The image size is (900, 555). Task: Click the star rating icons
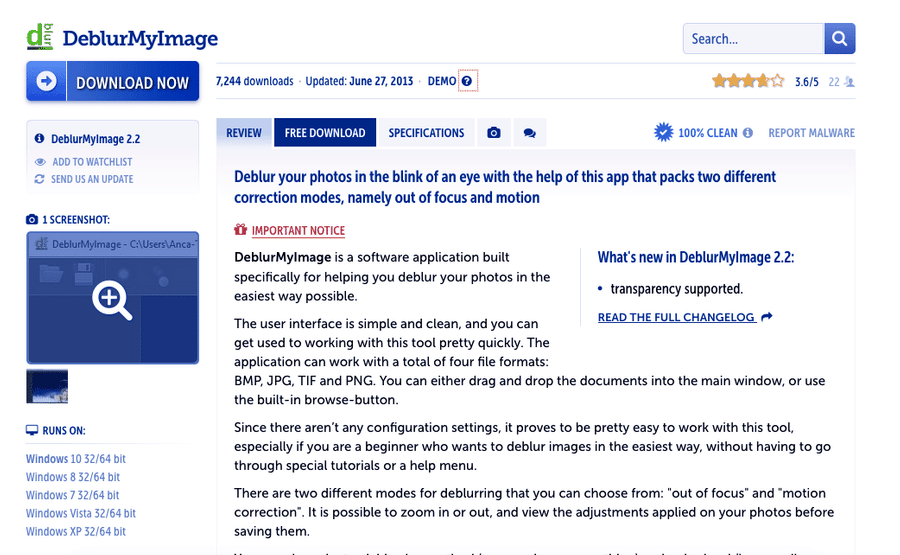coord(748,81)
